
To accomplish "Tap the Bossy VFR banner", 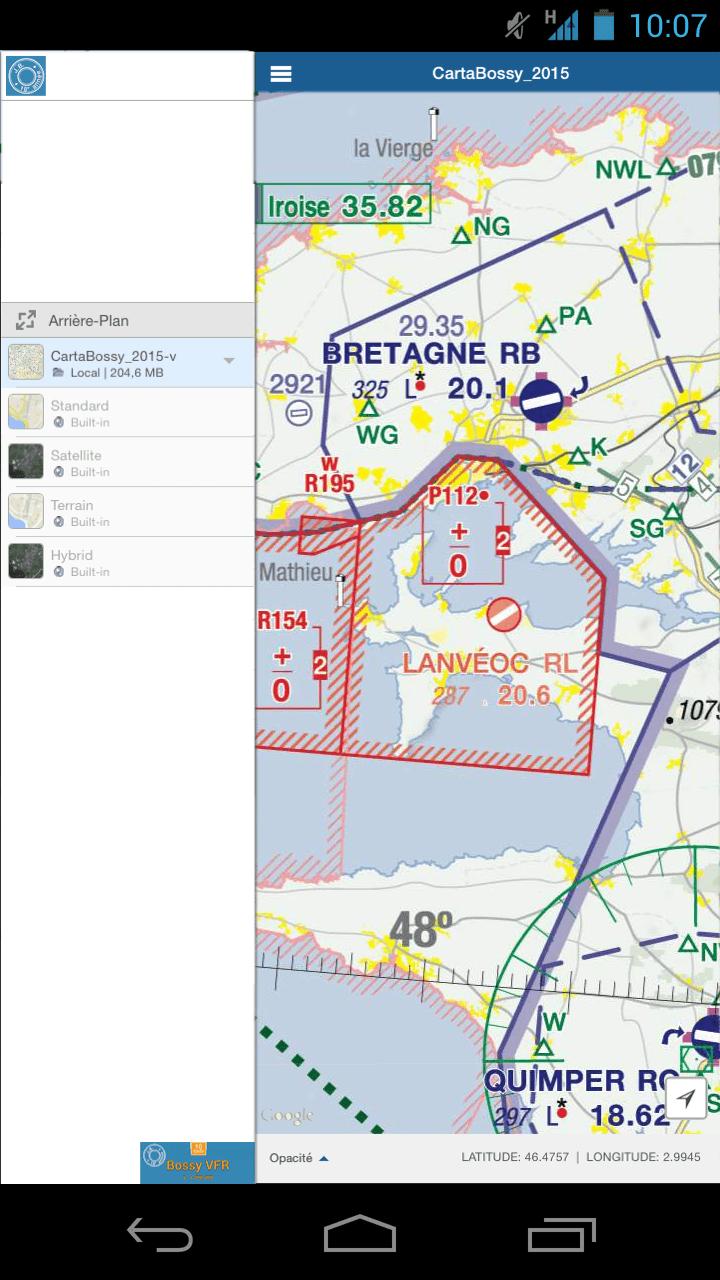I will (197, 1163).
